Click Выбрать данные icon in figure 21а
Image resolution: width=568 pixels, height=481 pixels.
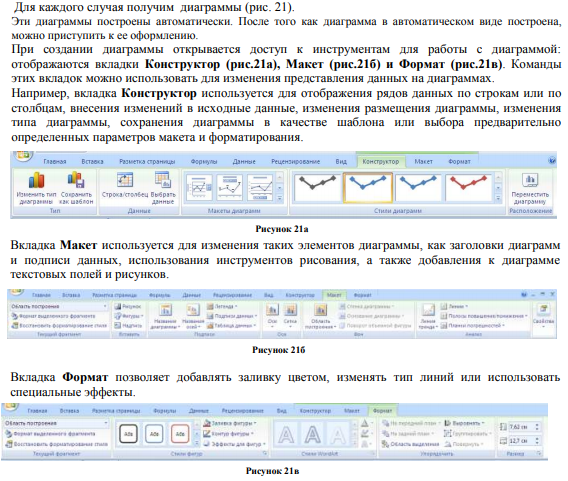coord(163,180)
